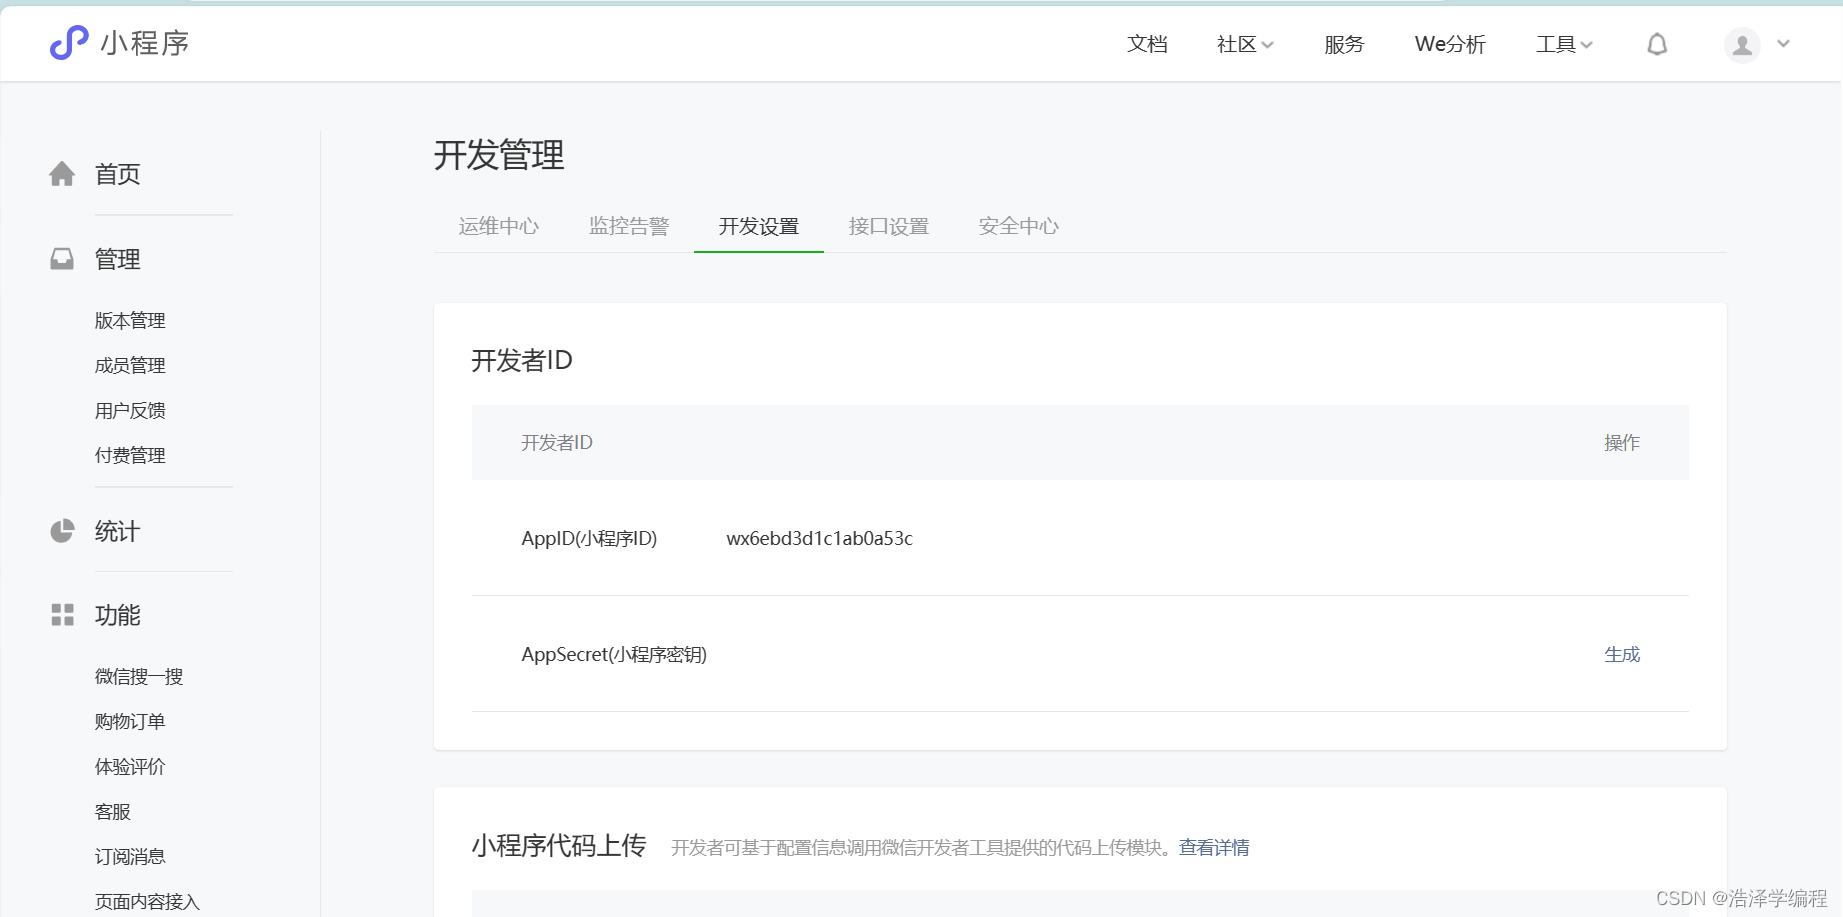The width and height of the screenshot is (1843, 917).
Task: Select 管理 sidebar section
Action: pyautogui.click(x=117, y=259)
